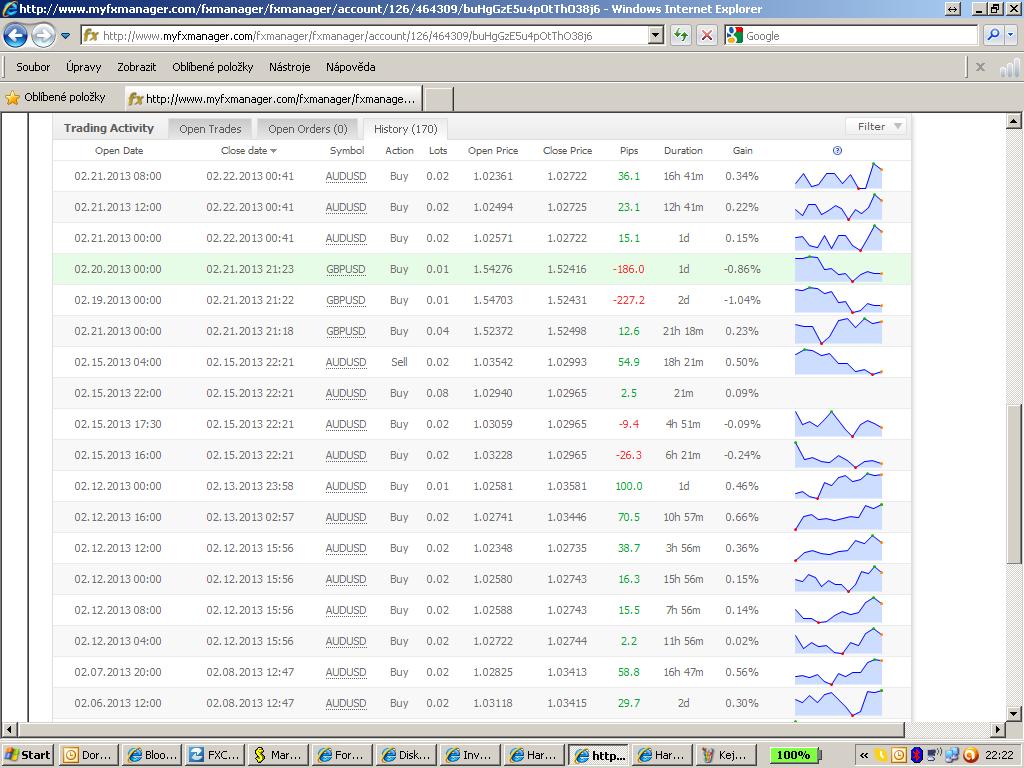Open favorites via the star icon
The width and height of the screenshot is (1024, 768).
pyautogui.click(x=13, y=98)
